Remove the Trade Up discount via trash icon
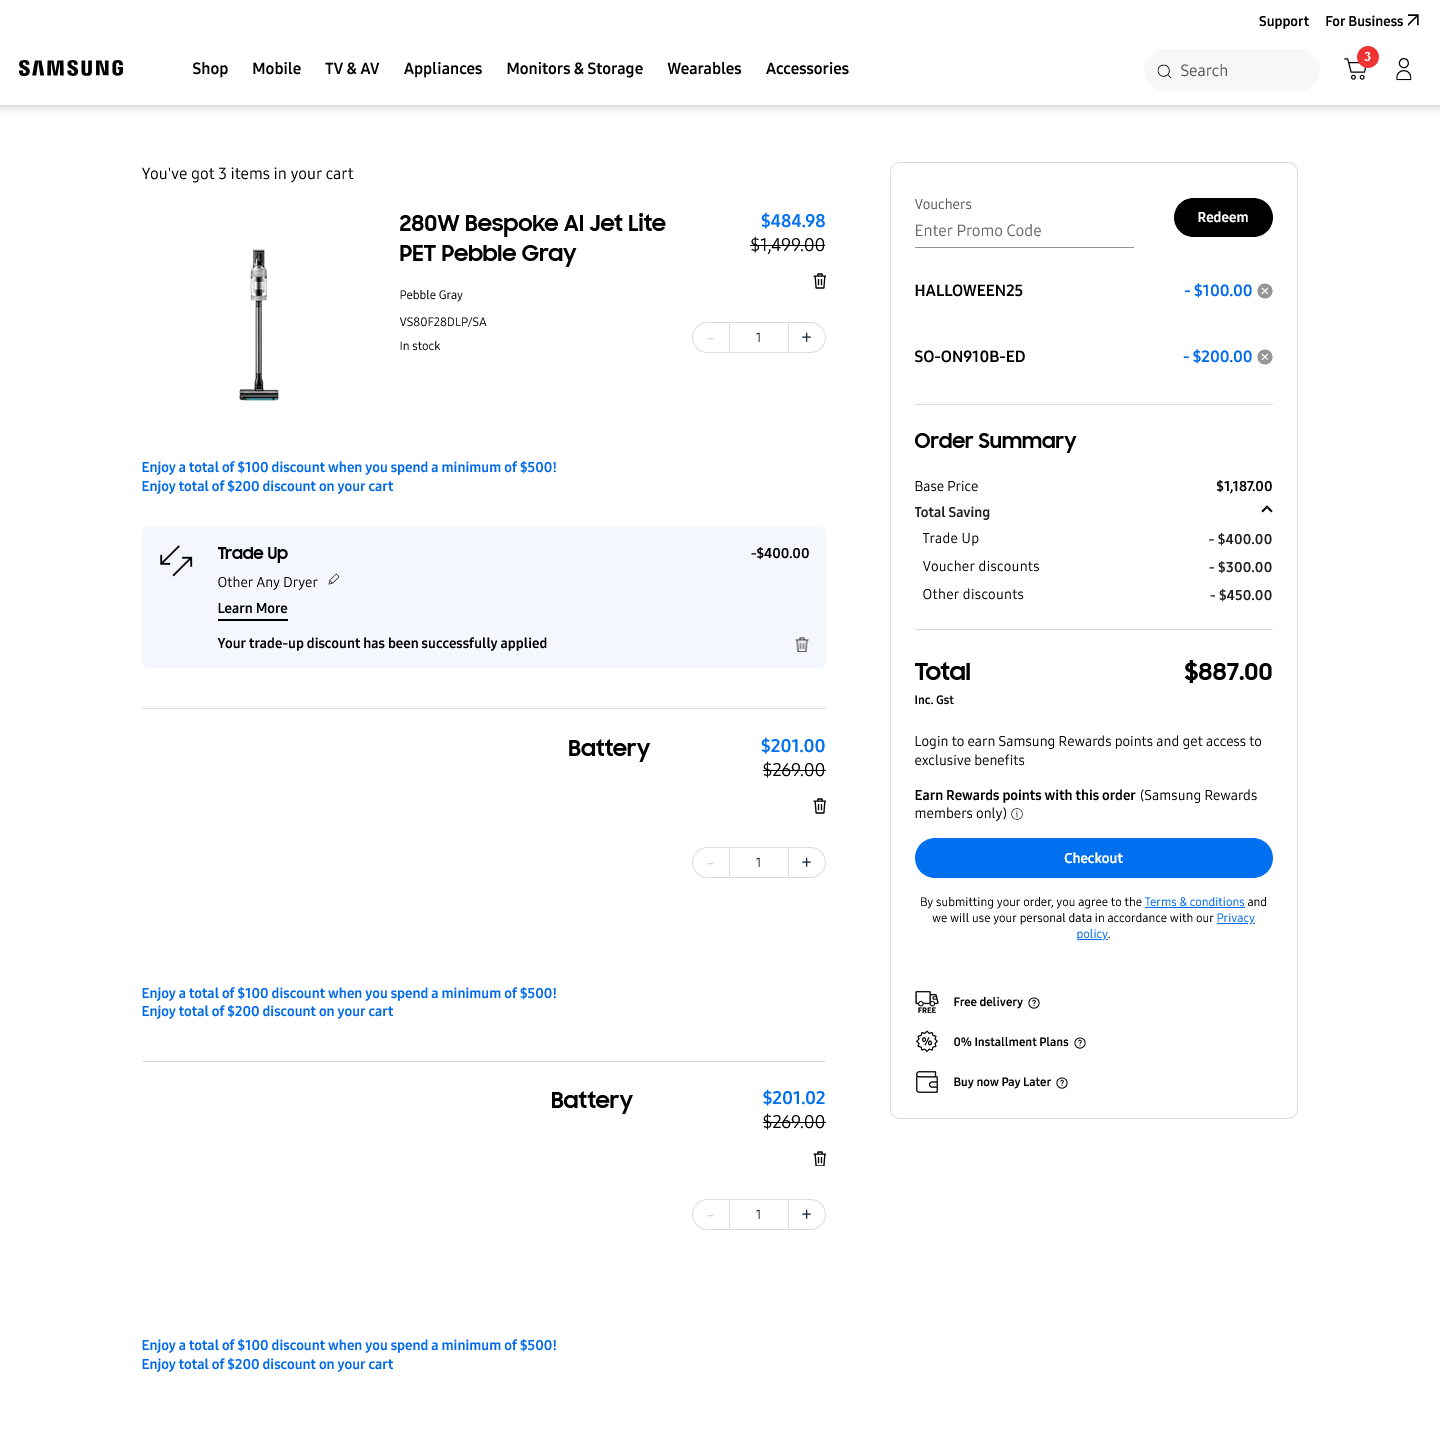Screen dimensions: 1440x1430 [x=801, y=645]
